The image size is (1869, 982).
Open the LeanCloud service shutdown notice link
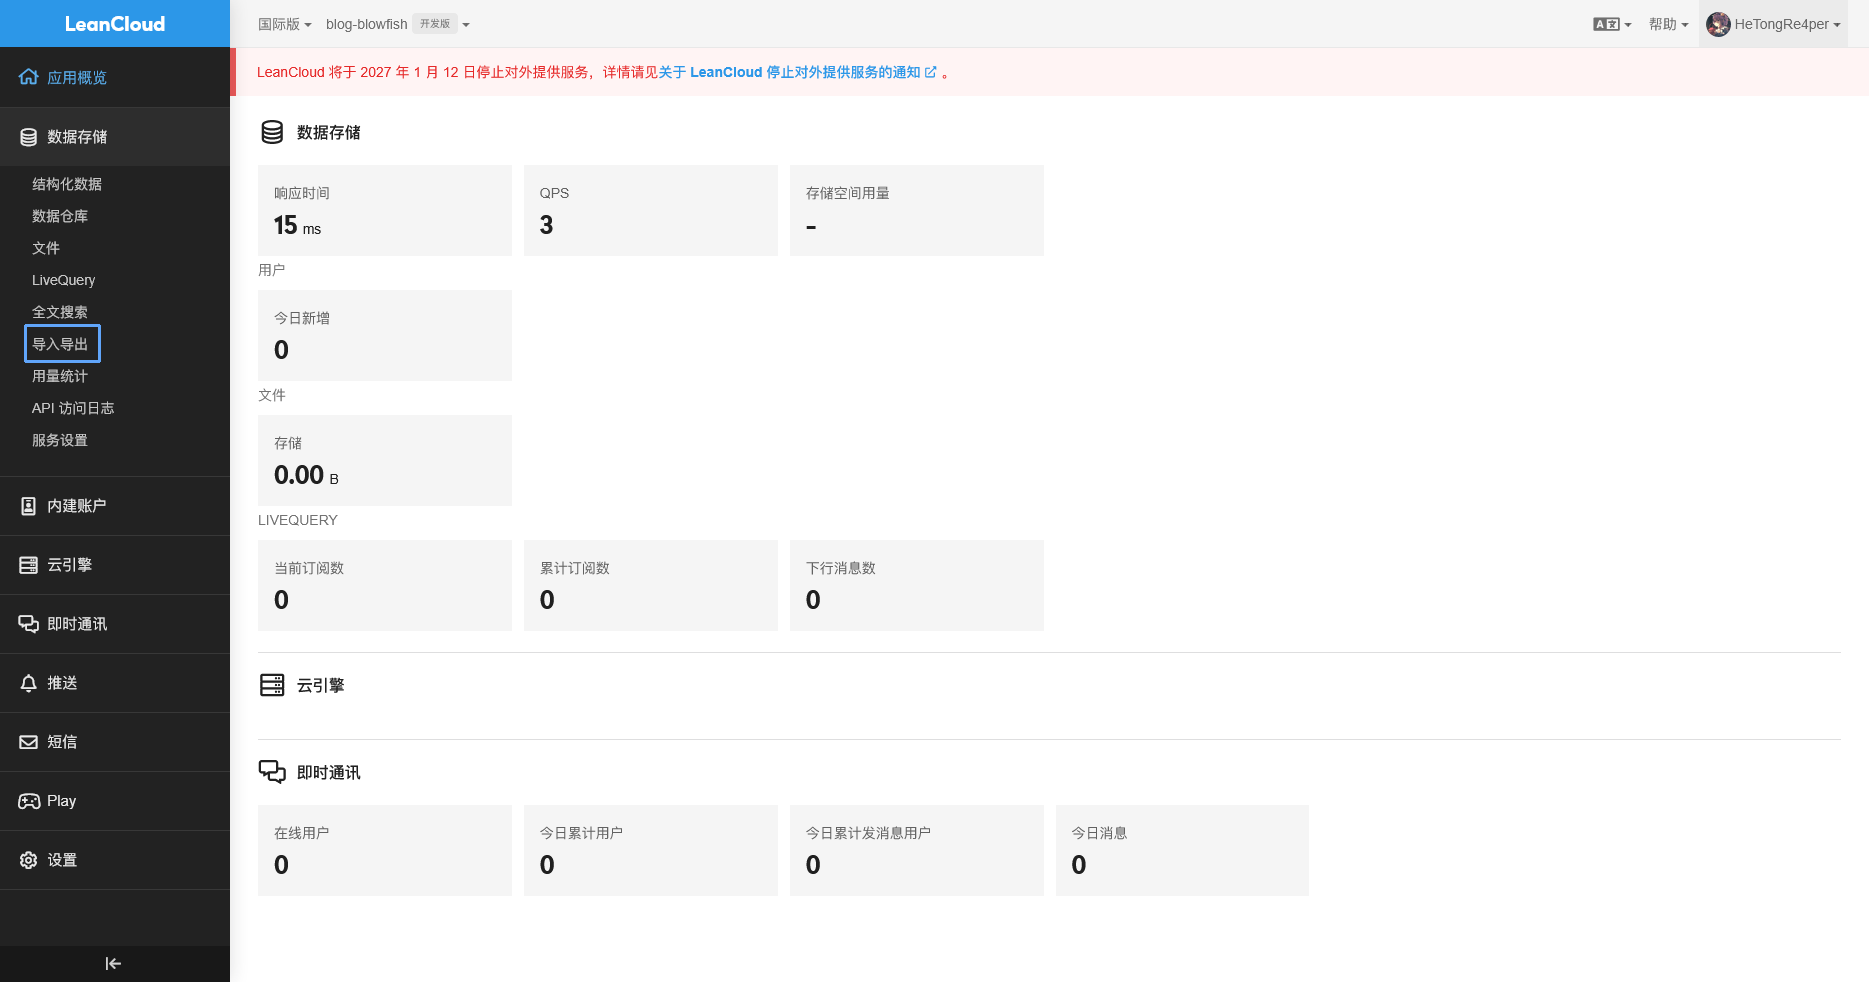(x=812, y=72)
